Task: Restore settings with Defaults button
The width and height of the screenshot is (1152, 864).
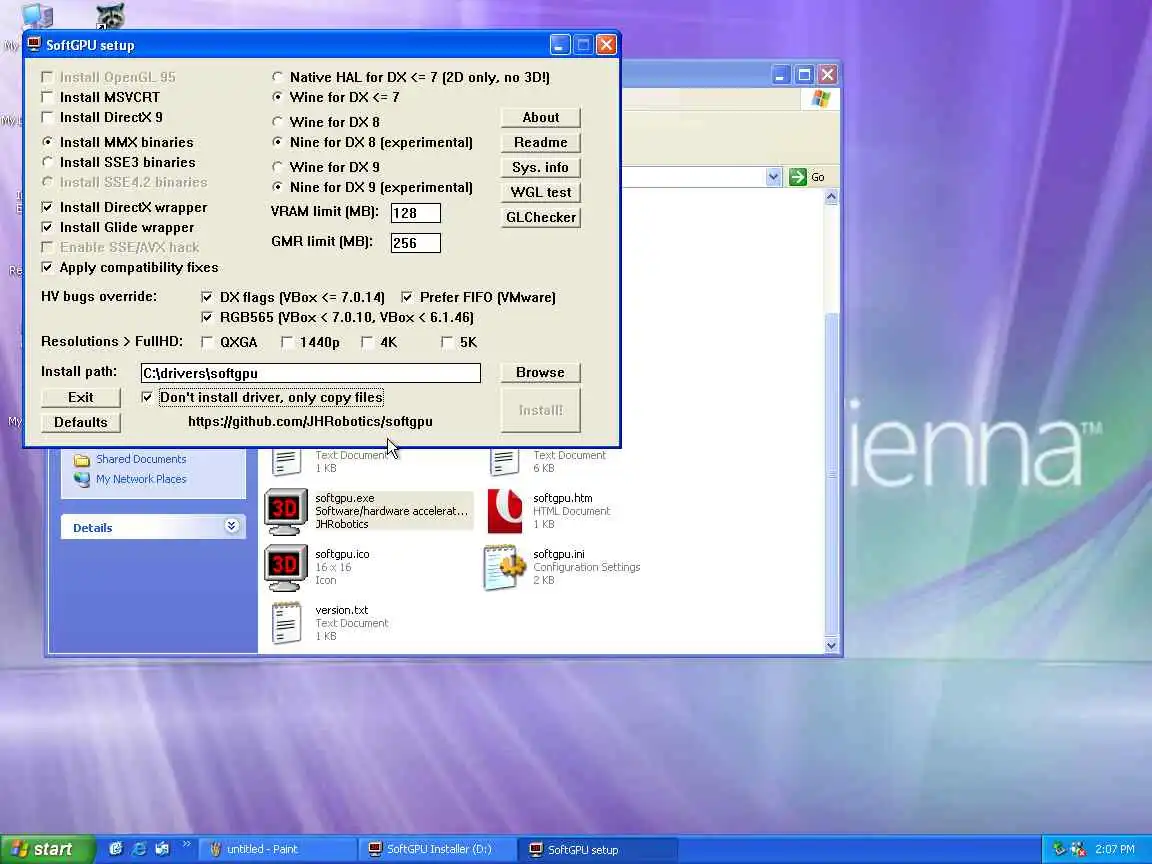Action: (x=81, y=422)
